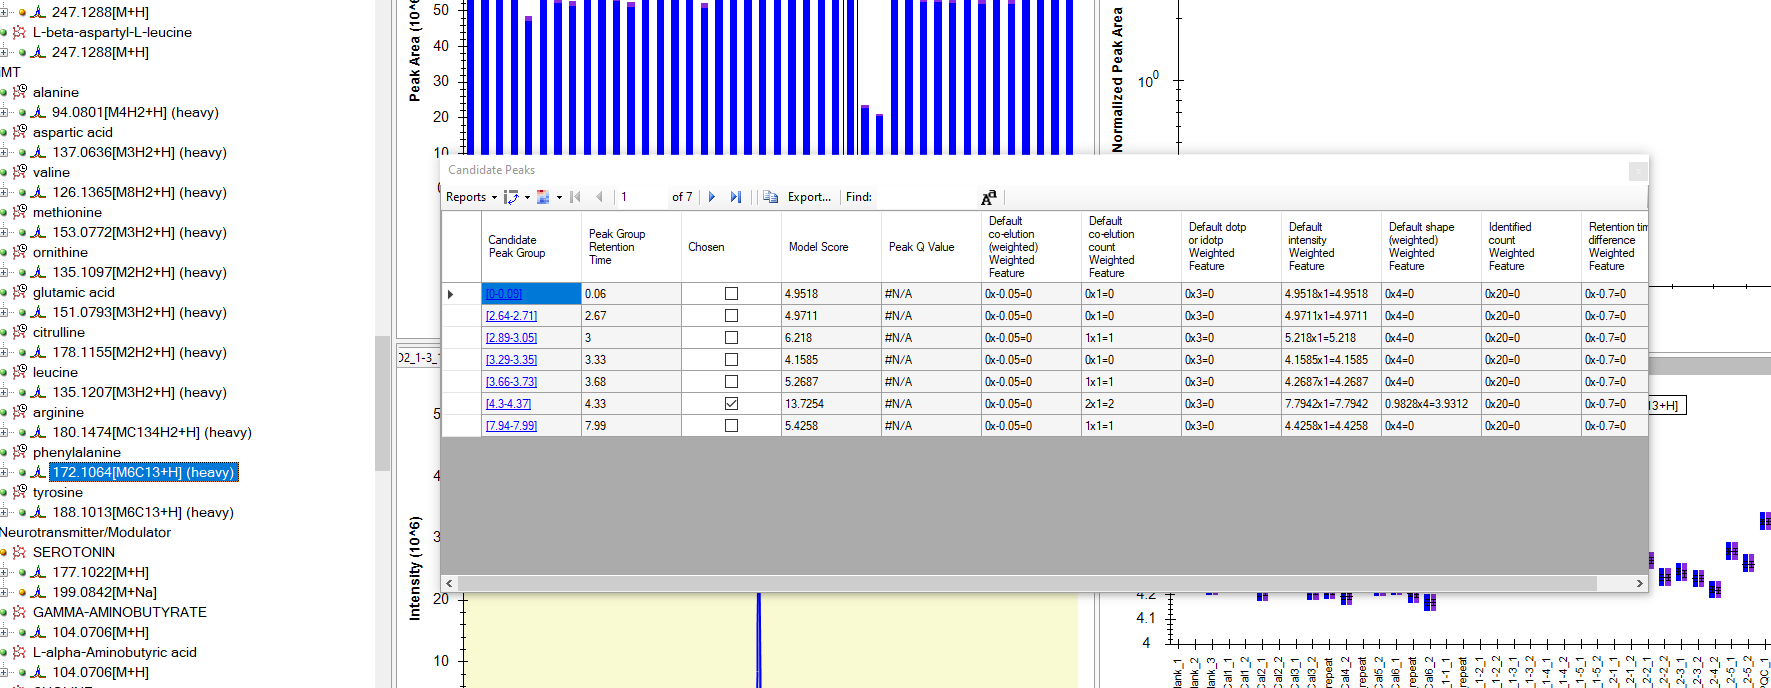Click the pivot/views icon in Candidate Peaks toolbar
The width and height of the screenshot is (1771, 688).
(512, 197)
